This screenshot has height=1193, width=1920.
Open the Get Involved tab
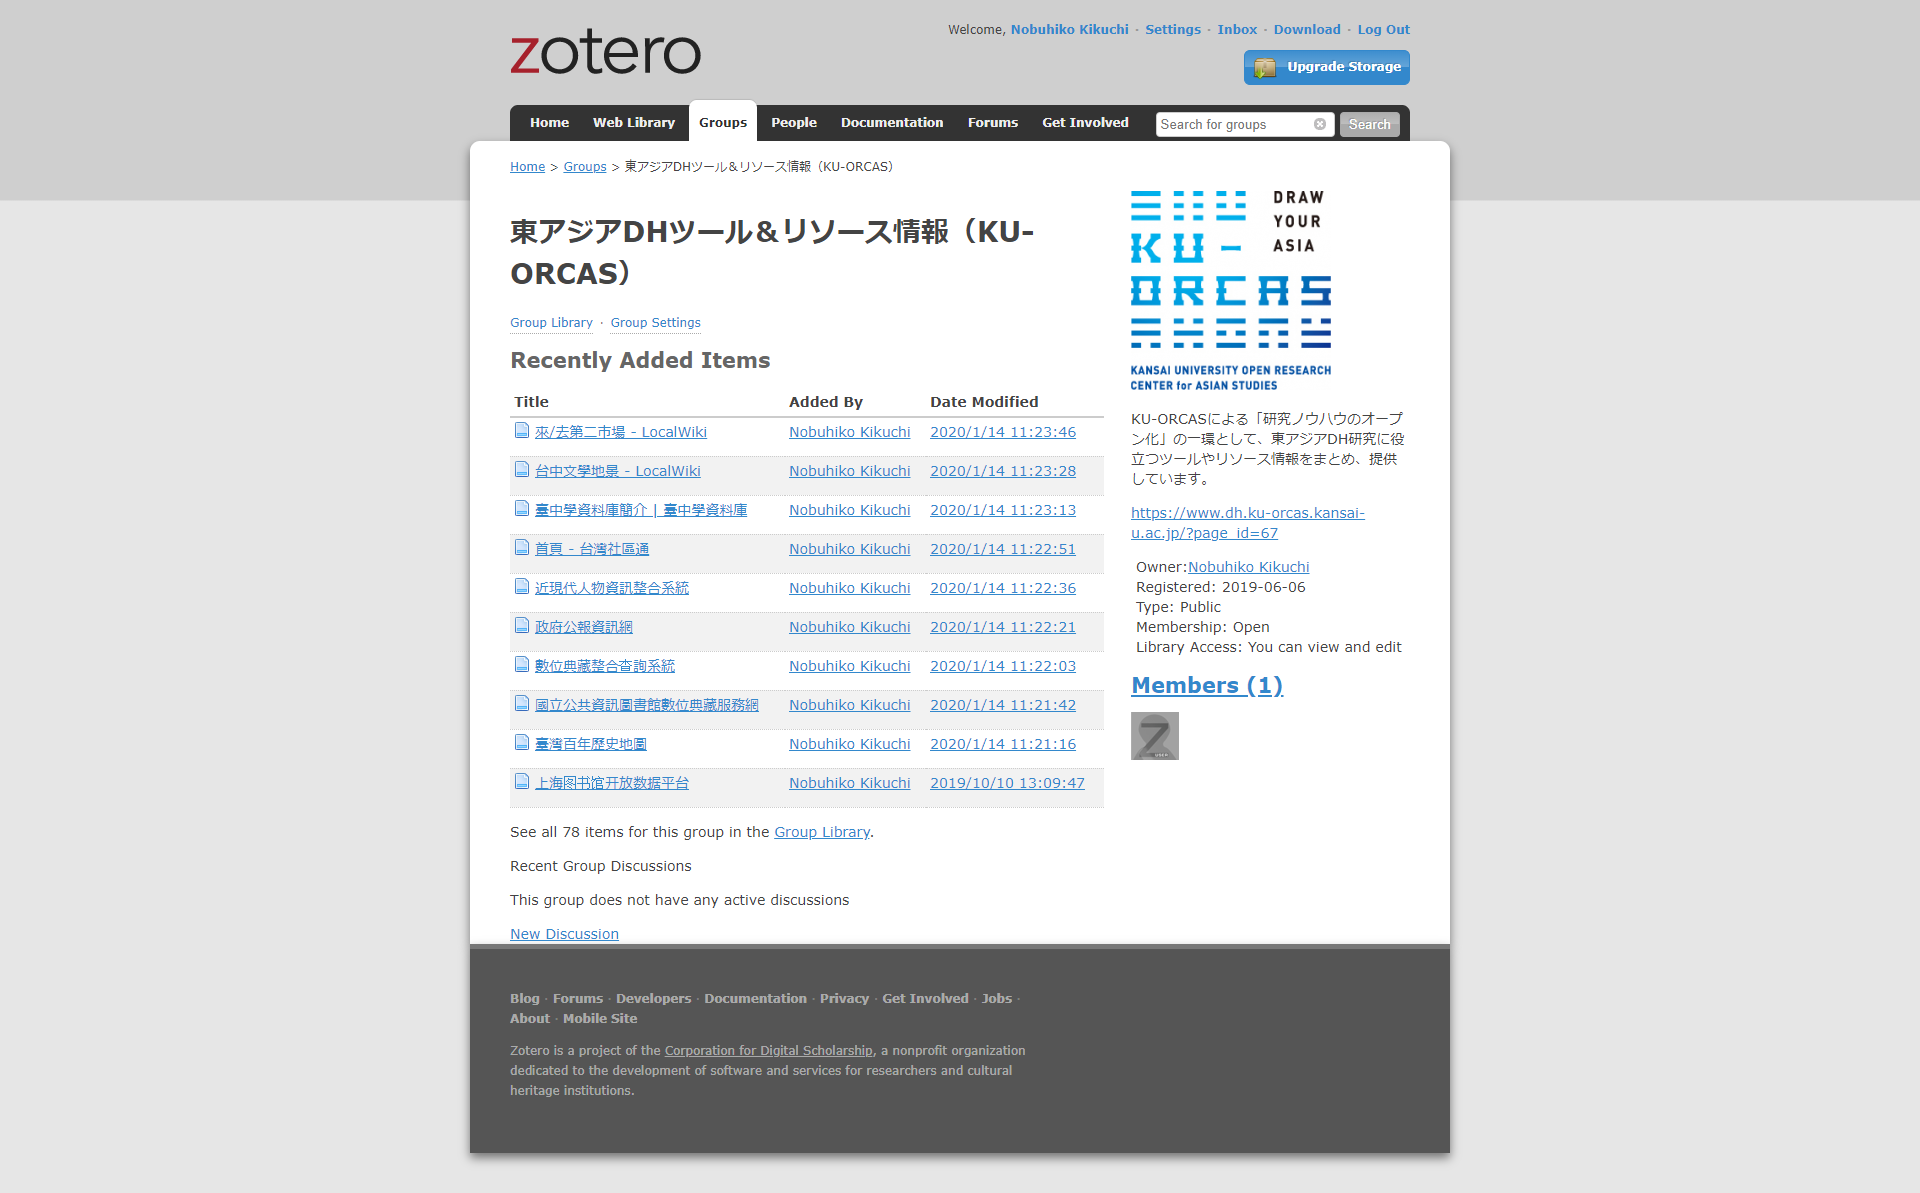click(x=1085, y=122)
